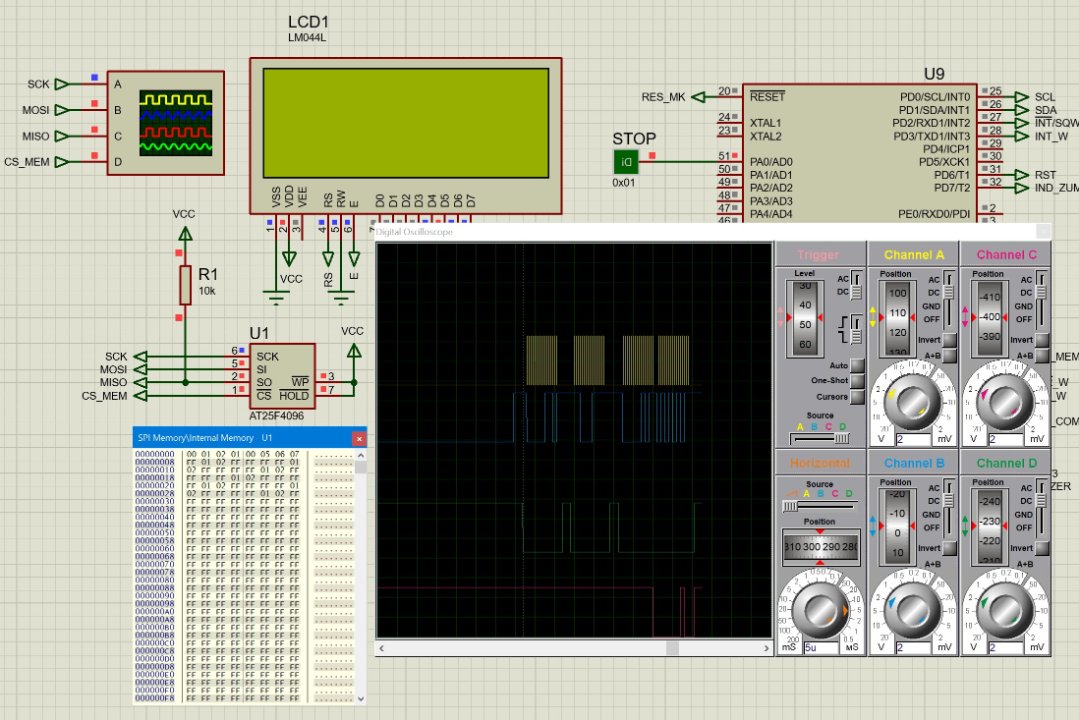Select the oscilloscope instrument on the schematic
1079x720 pixels.
pyautogui.click(x=166, y=123)
